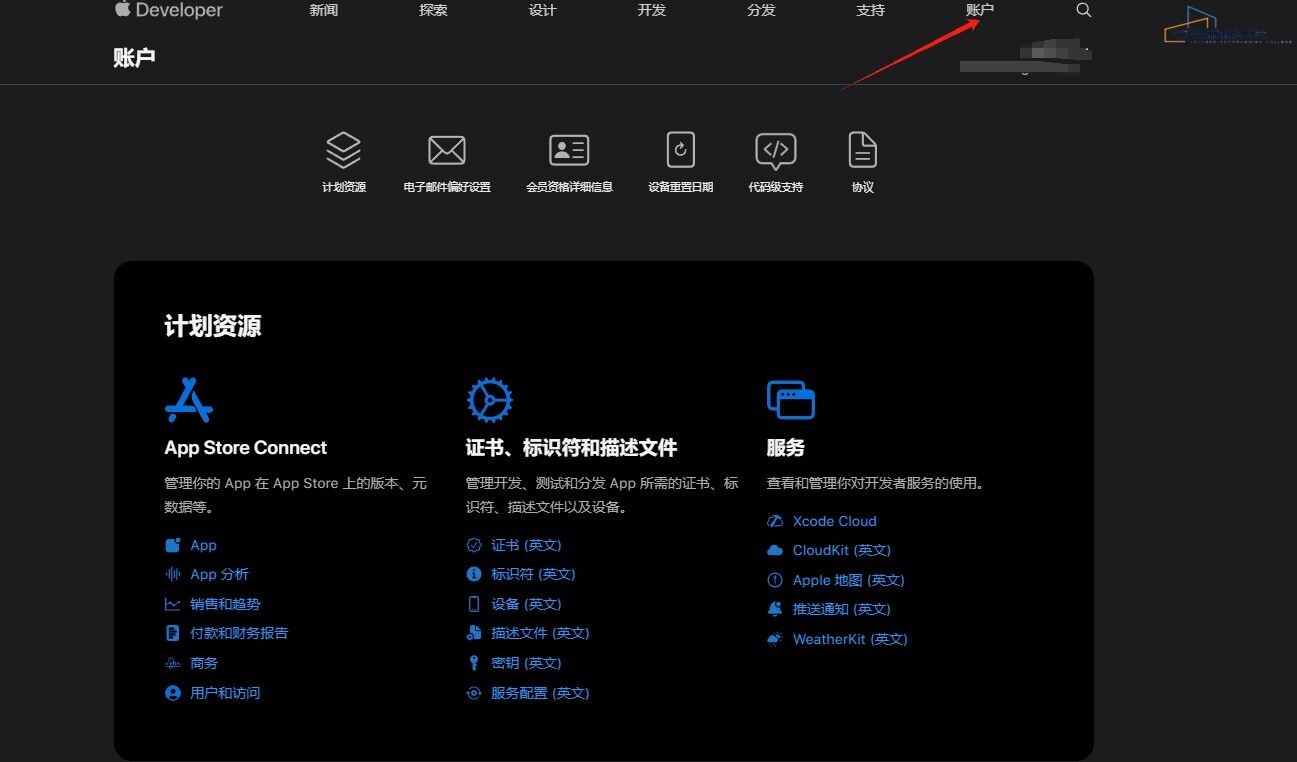The image size is (1297, 762).
Task: Click the 代码级支持 code bubble icon
Action: (x=775, y=150)
